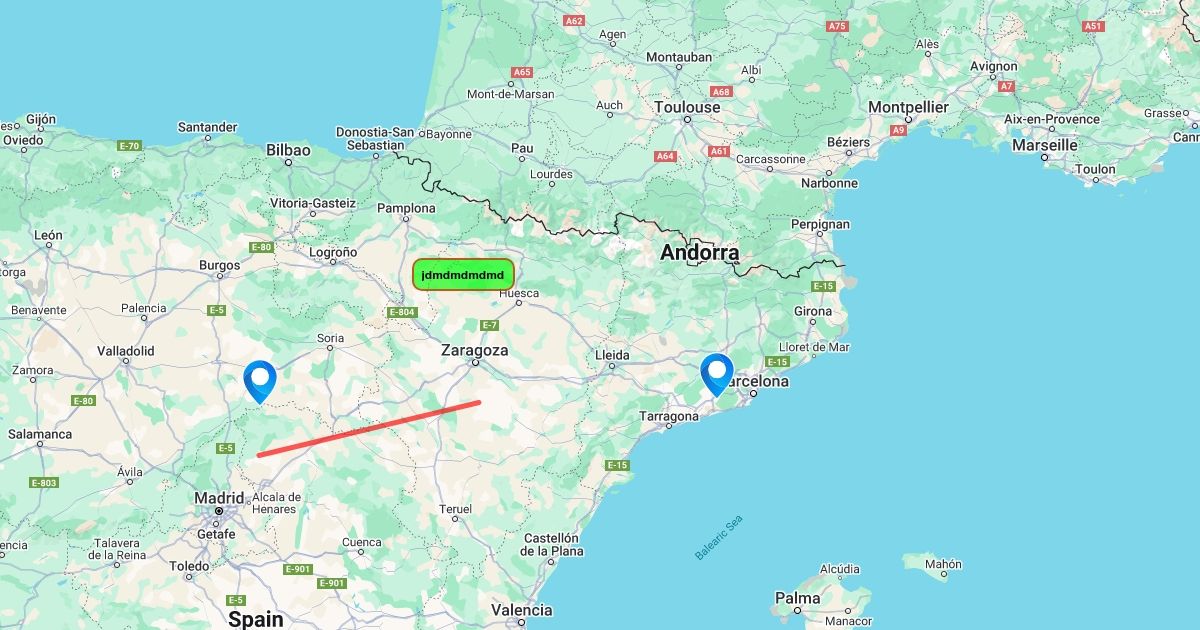Click the Palma label on Mallorca
This screenshot has height=630, width=1200.
tap(797, 599)
